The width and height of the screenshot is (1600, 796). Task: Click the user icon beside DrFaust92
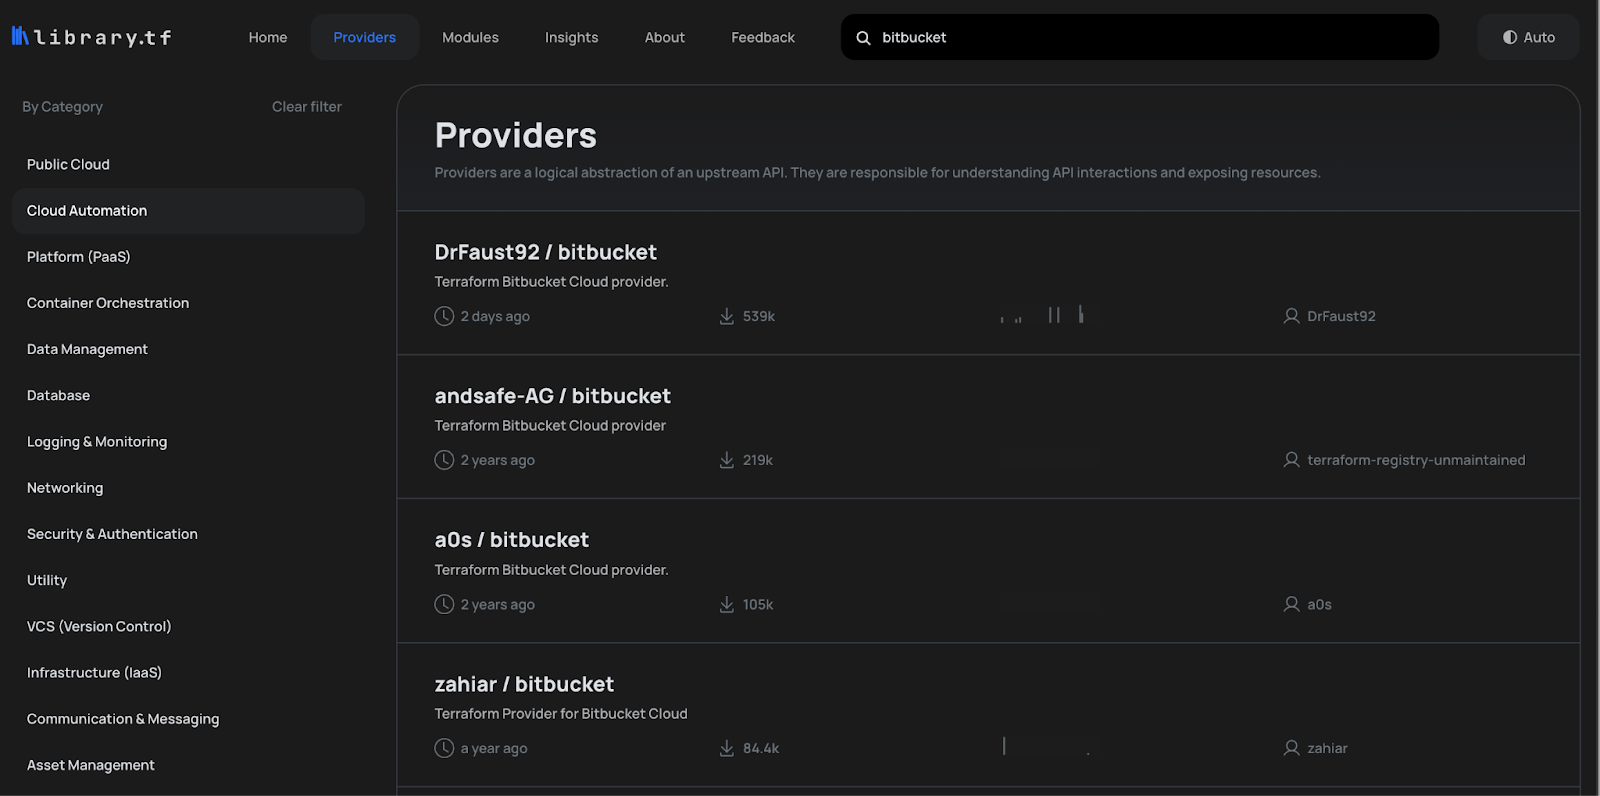coord(1291,316)
